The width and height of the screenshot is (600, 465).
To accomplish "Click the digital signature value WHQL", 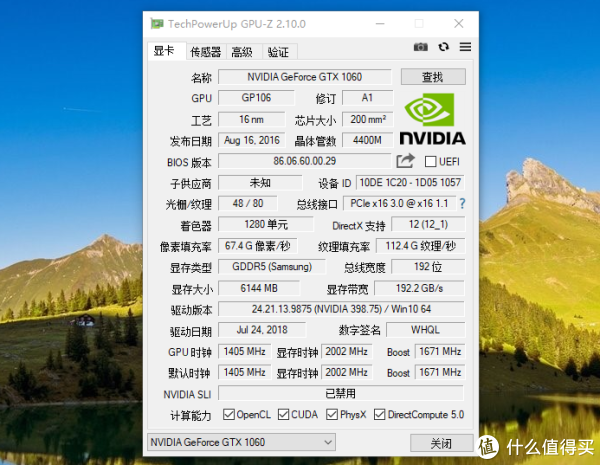I will pyautogui.click(x=426, y=330).
